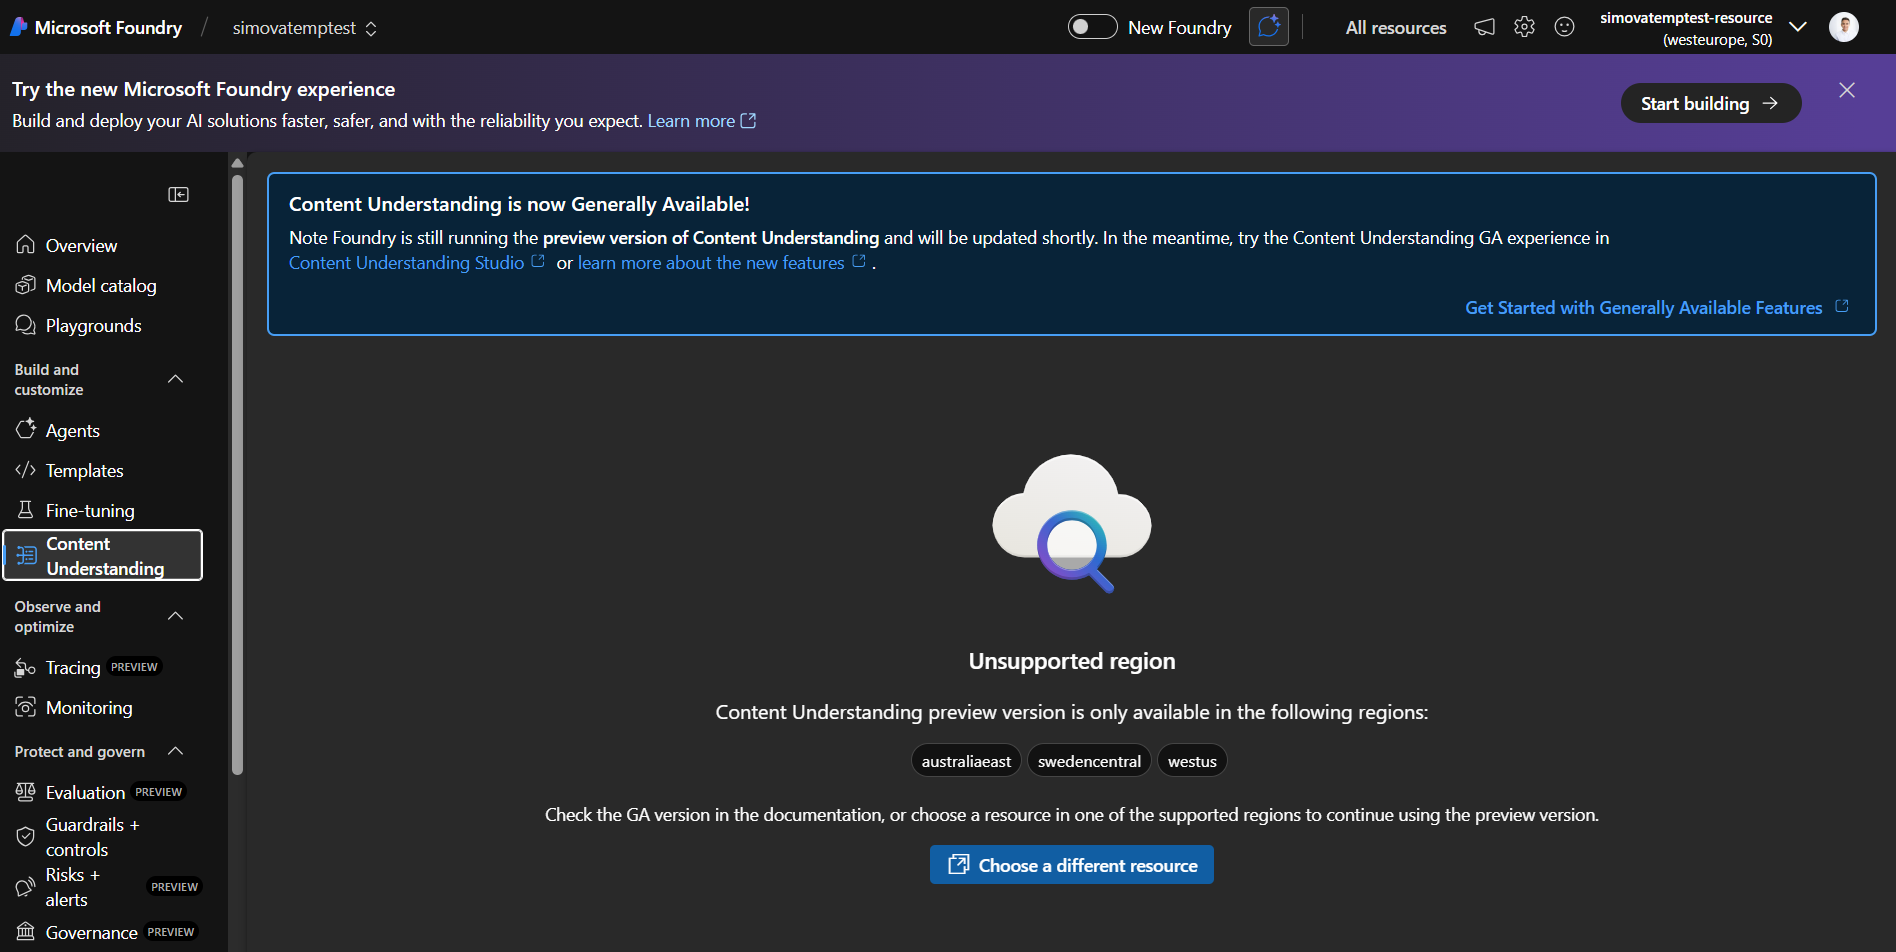Image resolution: width=1896 pixels, height=952 pixels.
Task: Click the australiaeast region chip
Action: (966, 761)
